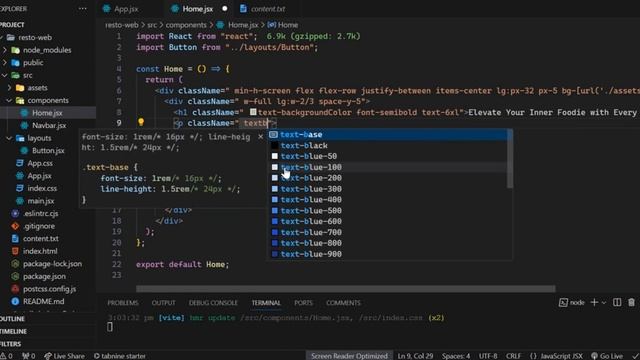640x360 pixels.
Task: Open the Problems panel tab
Action: (123, 303)
